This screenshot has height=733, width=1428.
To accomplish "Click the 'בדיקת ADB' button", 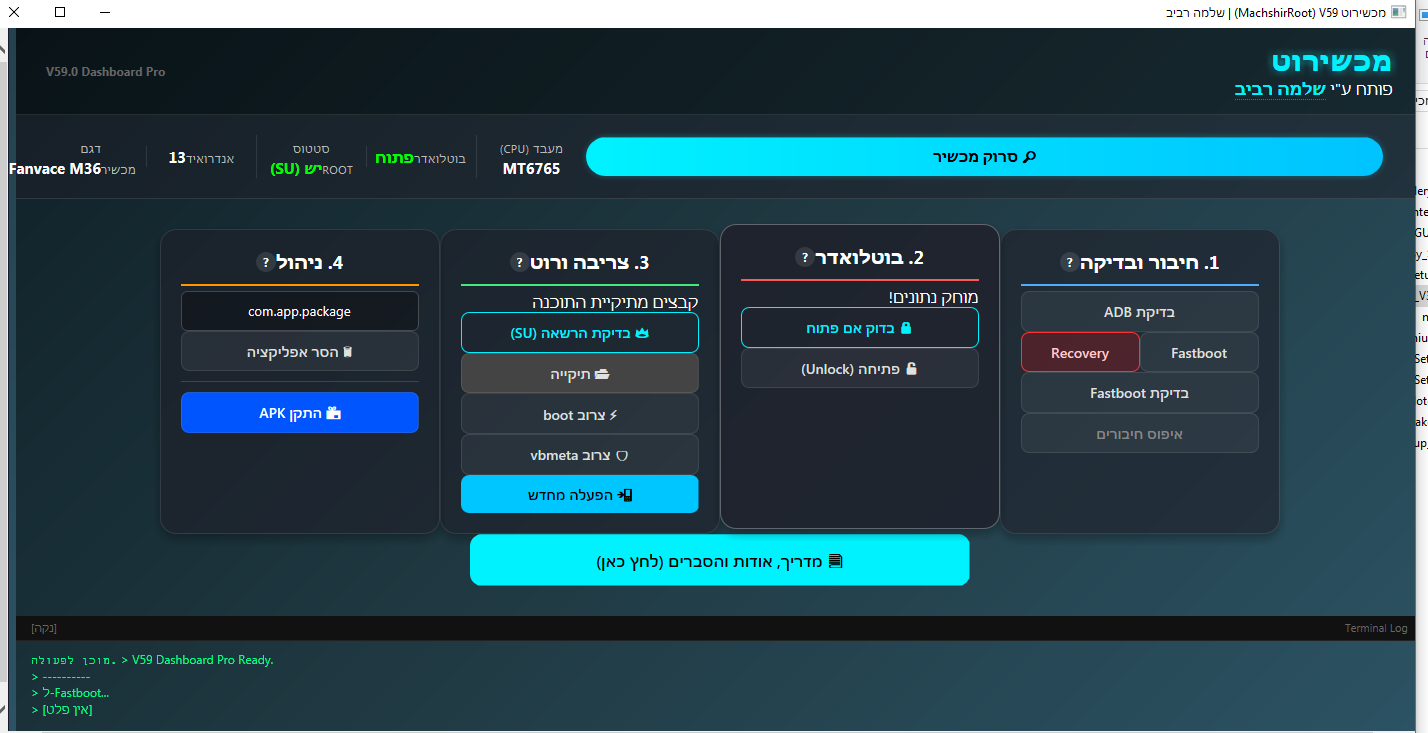I will click(x=1139, y=311).
